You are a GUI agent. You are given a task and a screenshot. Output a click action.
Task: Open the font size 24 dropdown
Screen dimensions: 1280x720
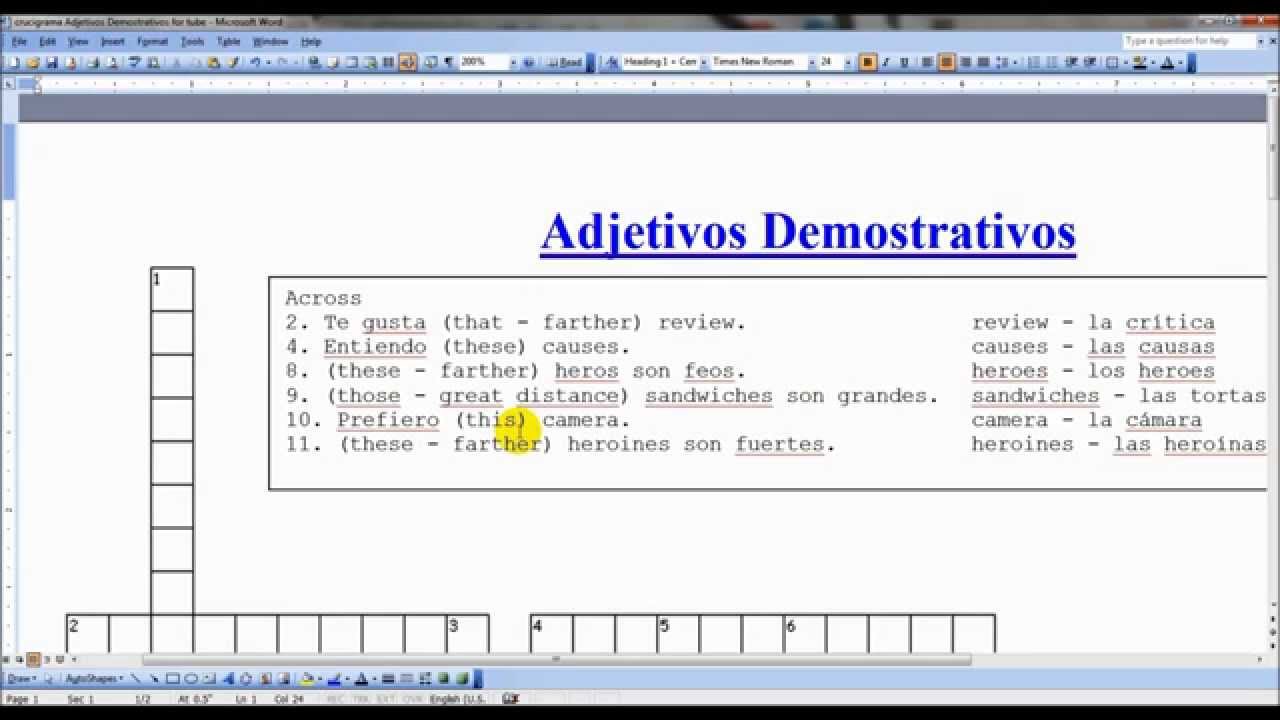[x=848, y=62]
